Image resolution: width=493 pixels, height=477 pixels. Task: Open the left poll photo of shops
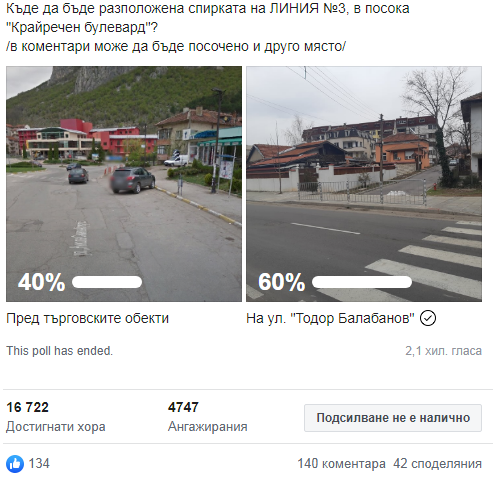tap(124, 184)
